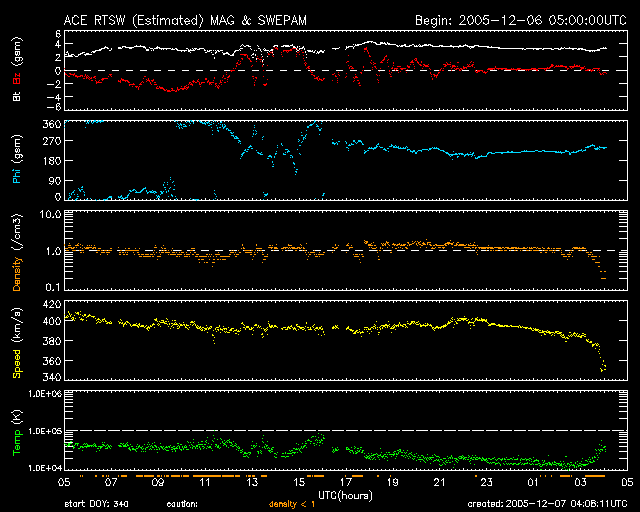Image resolution: width=640 pixels, height=512 pixels.
Task: Click the "UTC(hours)" x-axis label
Action: 345,496
